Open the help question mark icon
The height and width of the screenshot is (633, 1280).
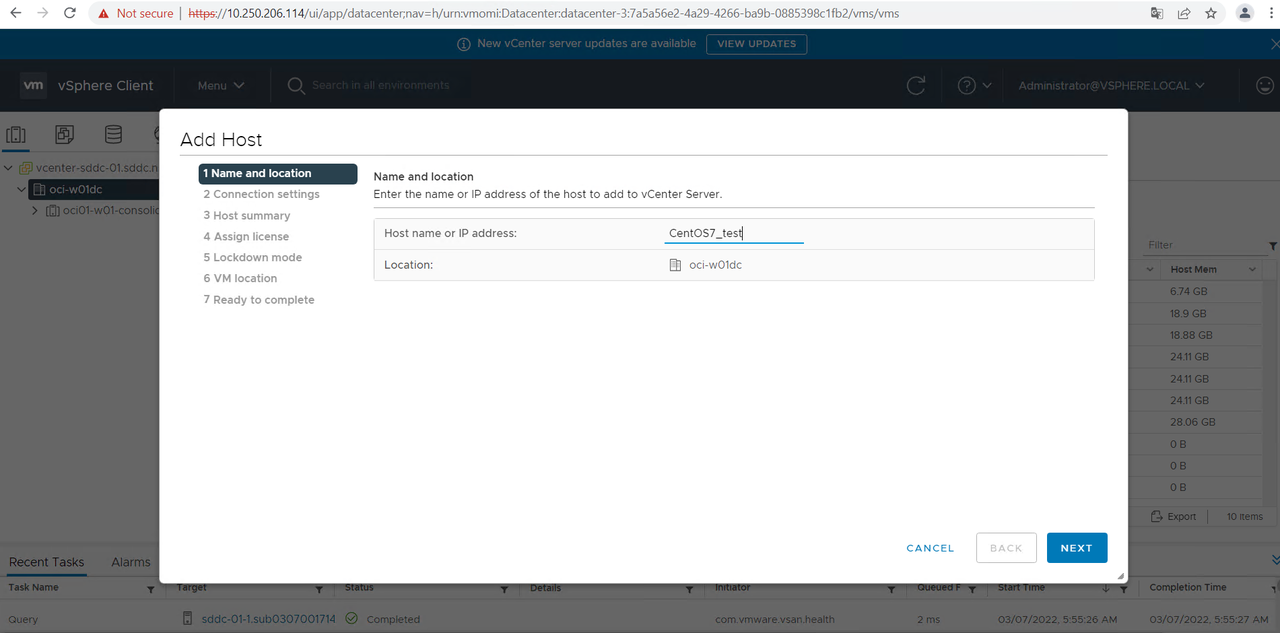click(966, 86)
